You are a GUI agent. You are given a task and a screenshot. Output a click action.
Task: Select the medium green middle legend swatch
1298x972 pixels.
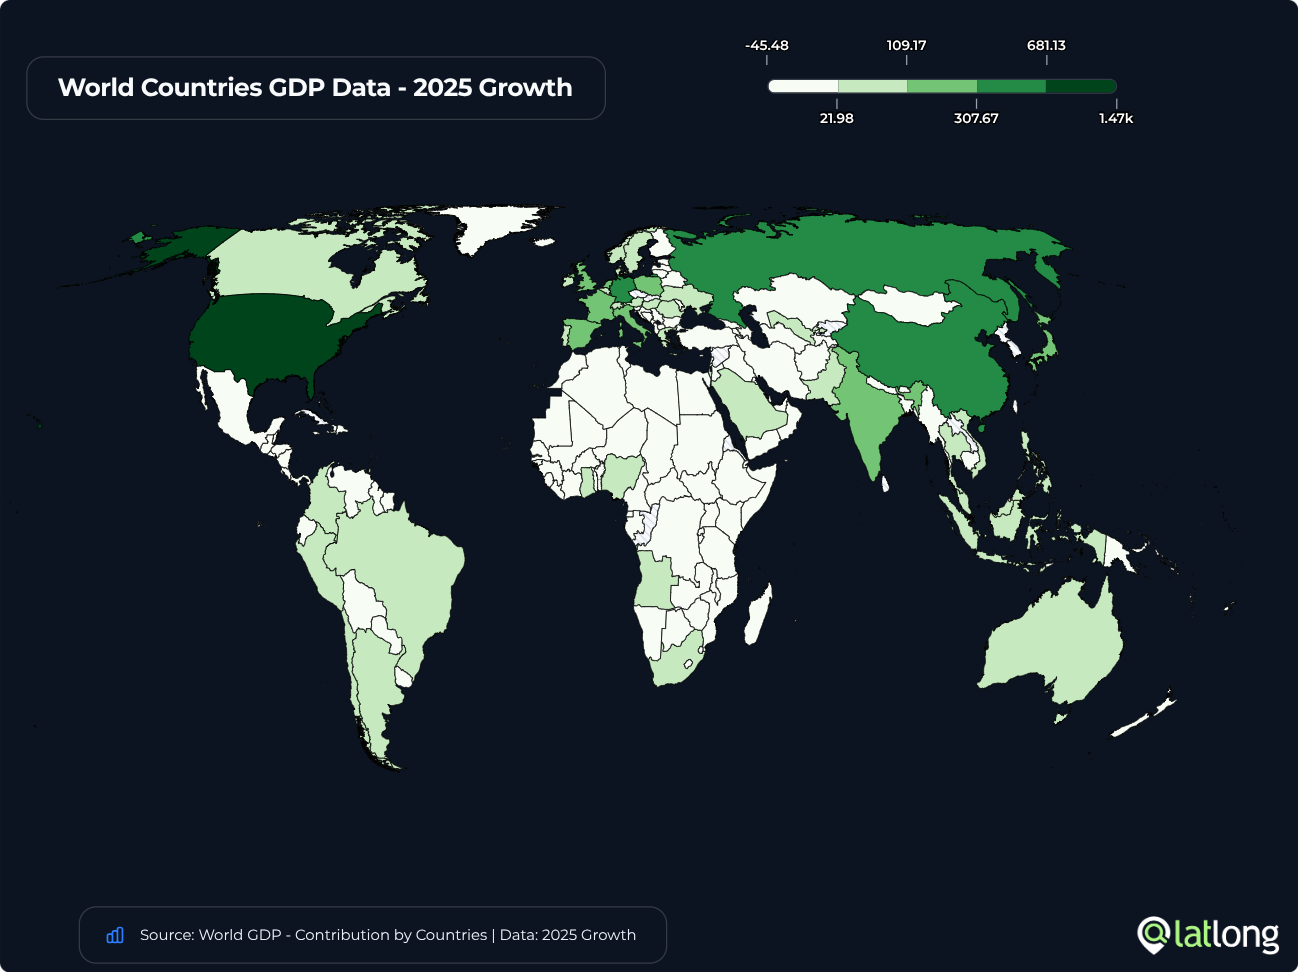click(942, 86)
